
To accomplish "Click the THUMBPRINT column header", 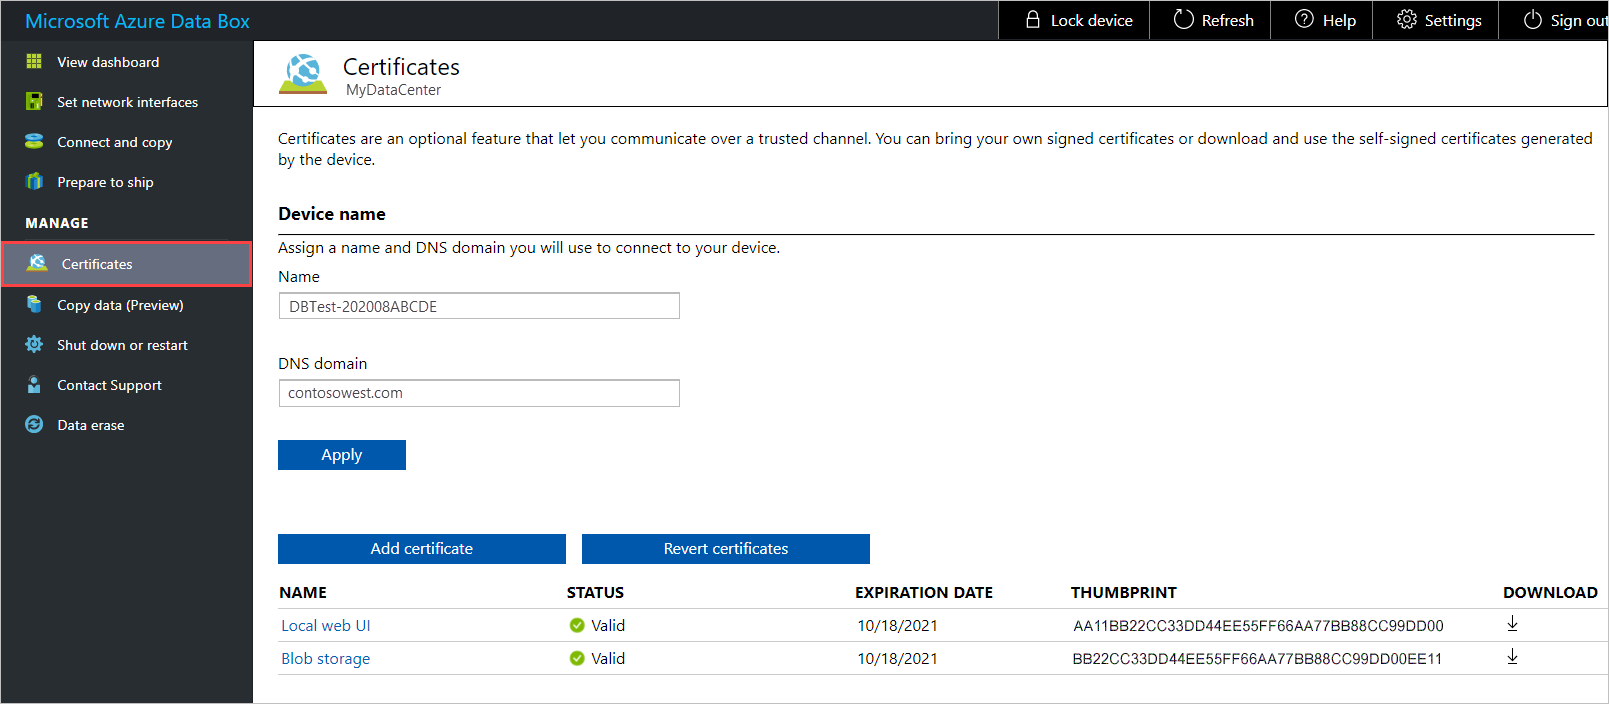I will [x=1123, y=593].
